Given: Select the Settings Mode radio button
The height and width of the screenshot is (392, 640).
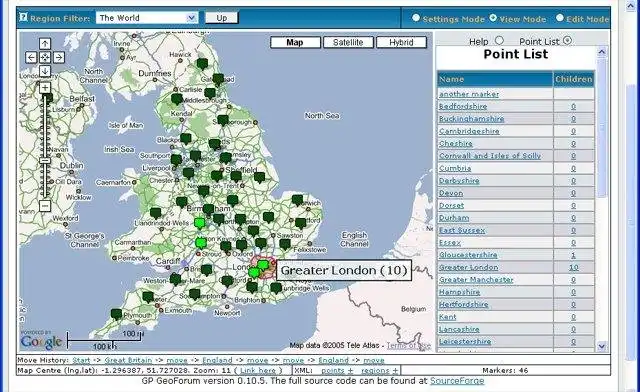Looking at the screenshot, I should click(x=416, y=18).
